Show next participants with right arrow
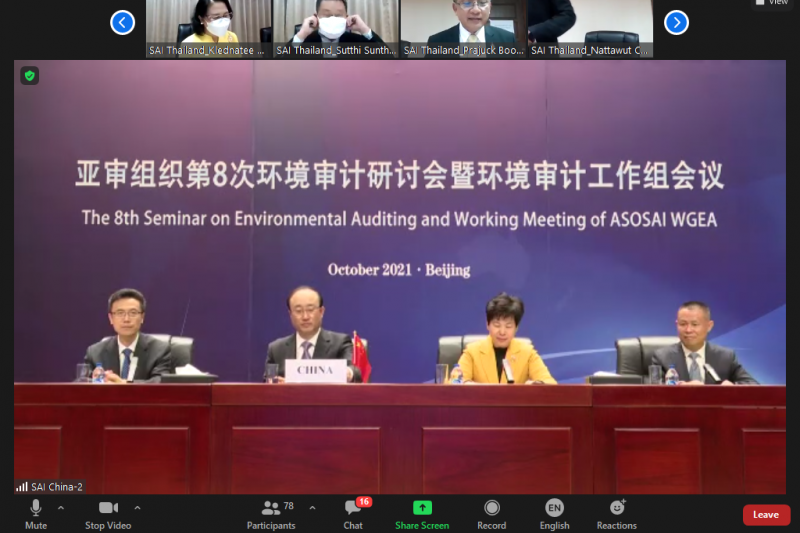This screenshot has width=800, height=533. point(676,22)
